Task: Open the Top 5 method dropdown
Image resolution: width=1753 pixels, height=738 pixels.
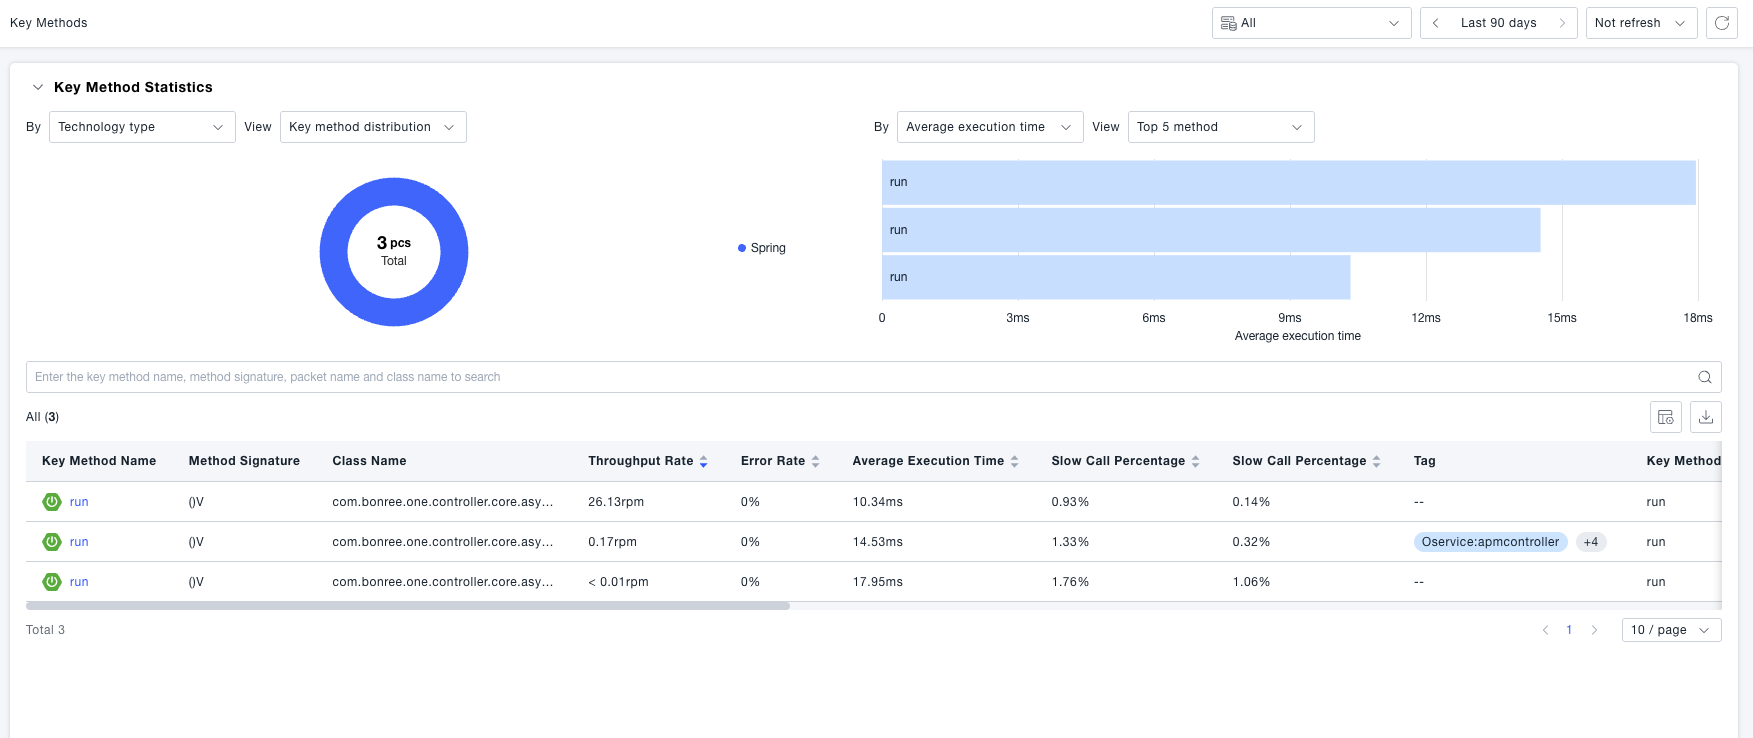Action: 1220,127
